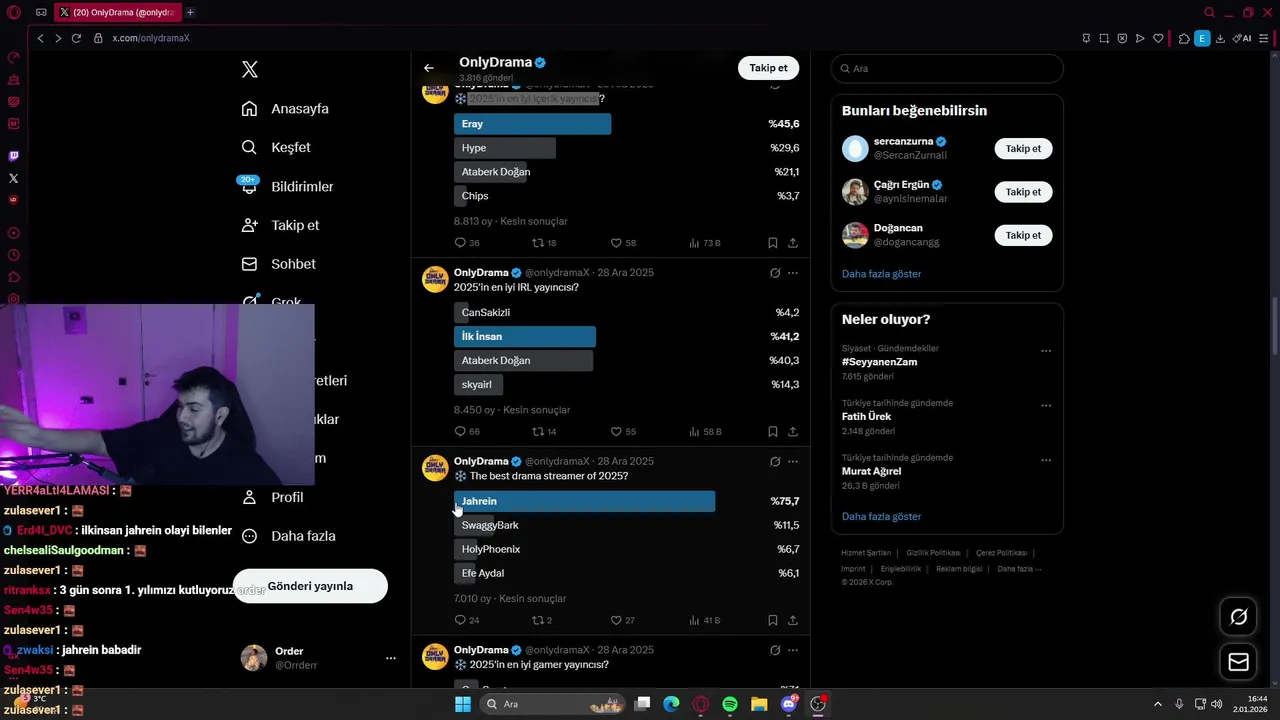The image size is (1280, 720).
Task: Expand hidden system tray icons
Action: pos(1158,704)
